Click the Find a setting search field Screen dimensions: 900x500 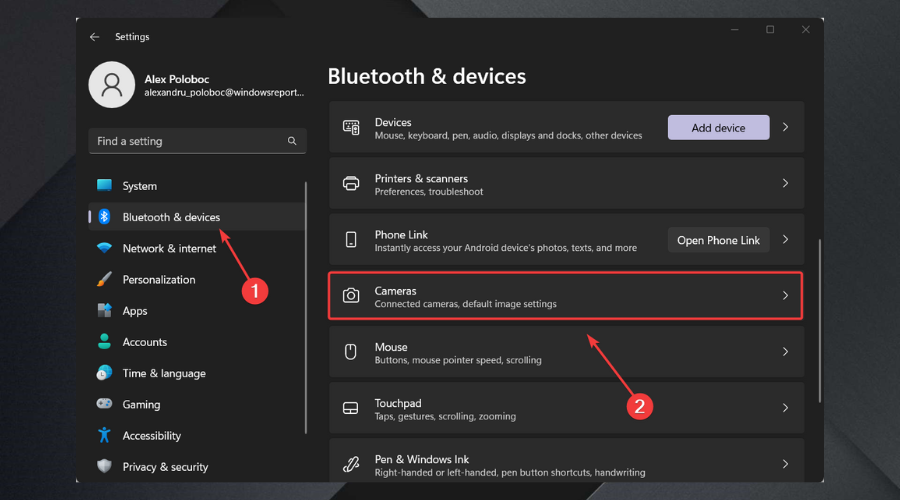(197, 141)
